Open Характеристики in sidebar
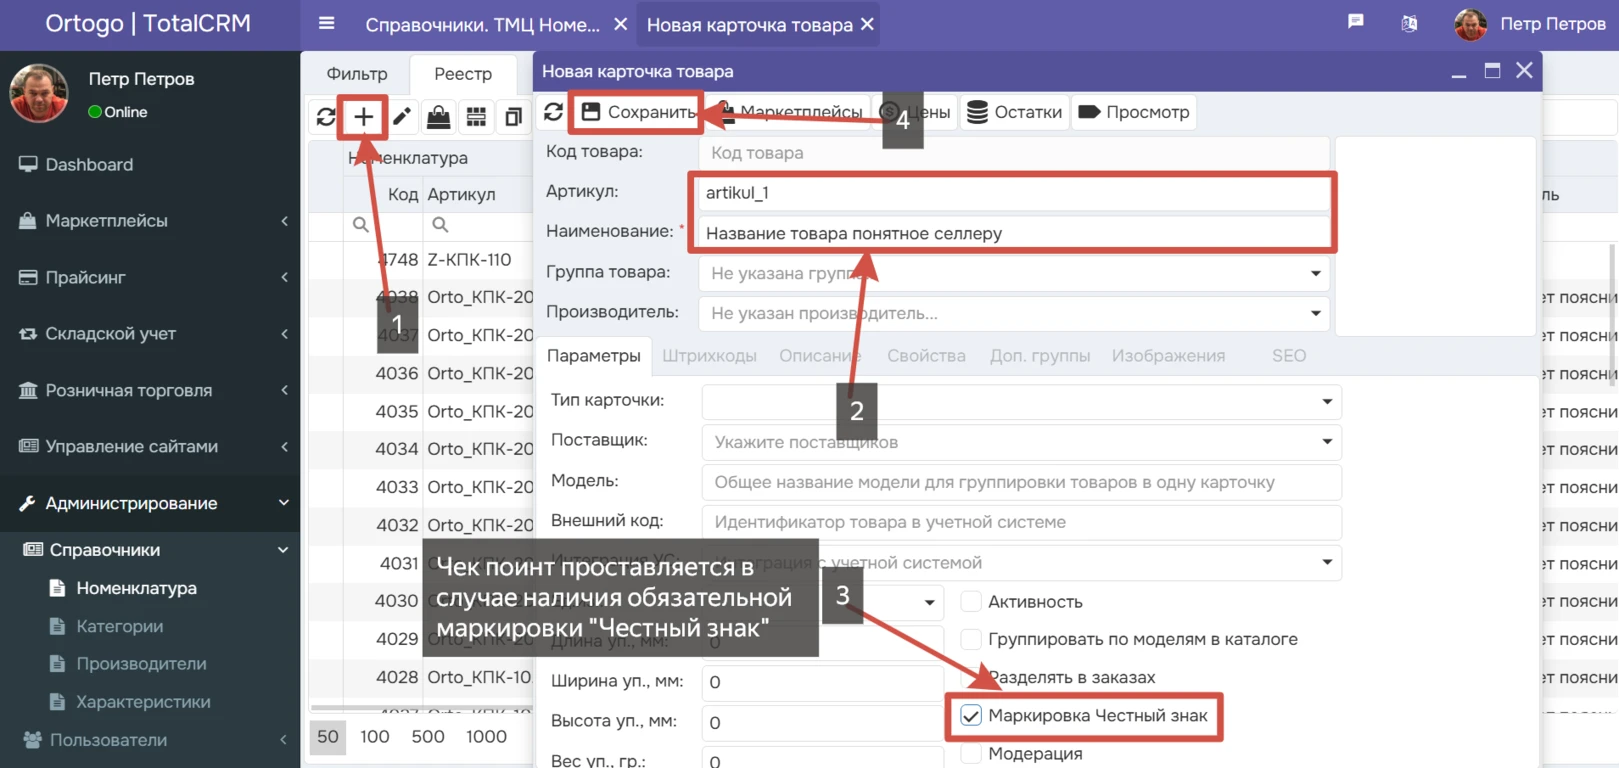Image resolution: width=1619 pixels, height=768 pixels. pyautogui.click(x=143, y=702)
